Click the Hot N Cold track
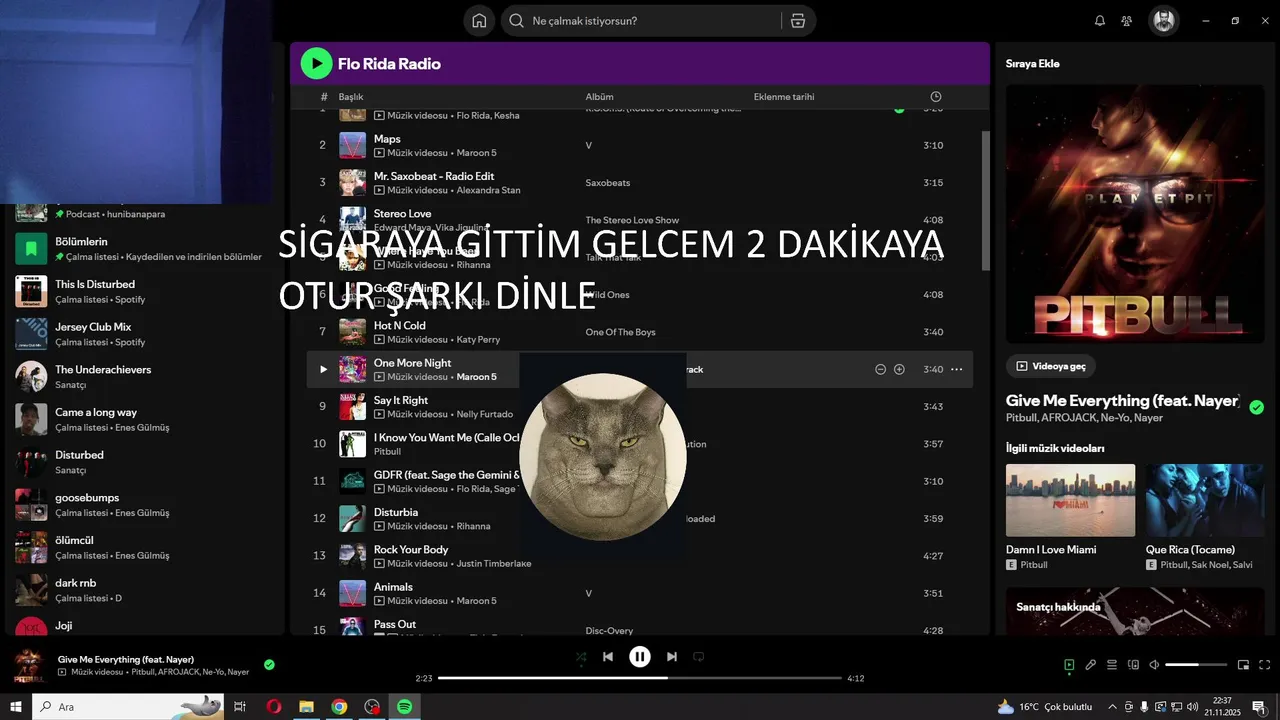 (400, 325)
